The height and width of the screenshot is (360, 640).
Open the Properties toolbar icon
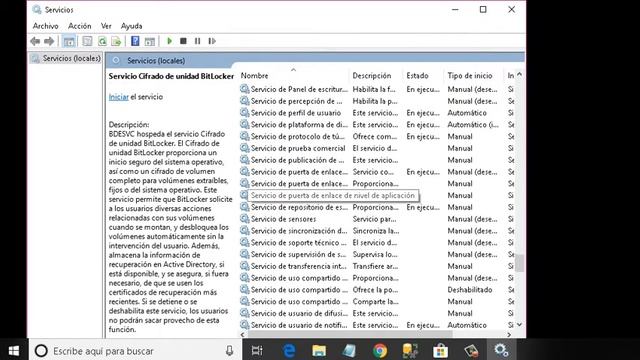(x=87, y=41)
